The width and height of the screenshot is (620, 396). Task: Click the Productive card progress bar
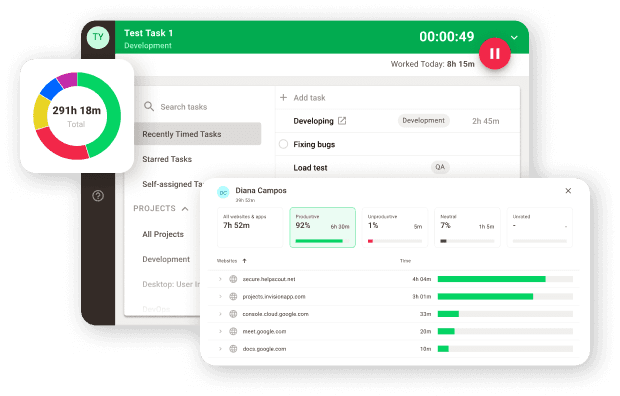pyautogui.click(x=322, y=241)
